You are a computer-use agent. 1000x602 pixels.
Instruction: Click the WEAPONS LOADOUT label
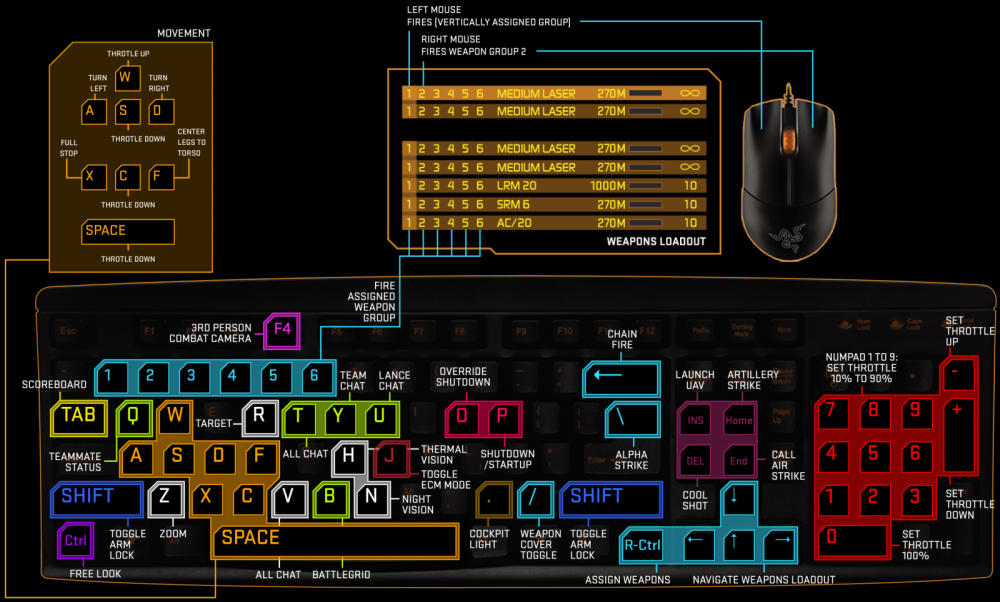pos(656,241)
